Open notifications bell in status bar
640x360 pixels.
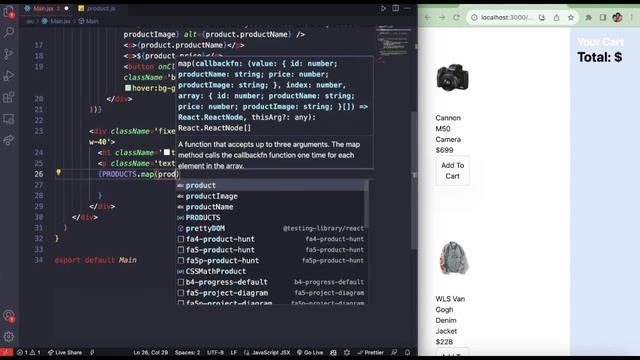(x=407, y=352)
